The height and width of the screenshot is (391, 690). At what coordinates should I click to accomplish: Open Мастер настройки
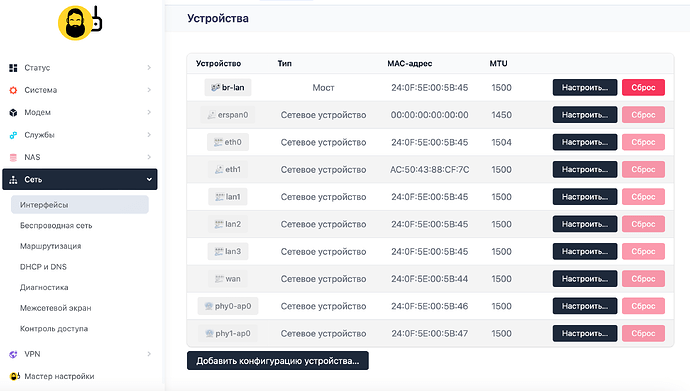[x=59, y=376]
